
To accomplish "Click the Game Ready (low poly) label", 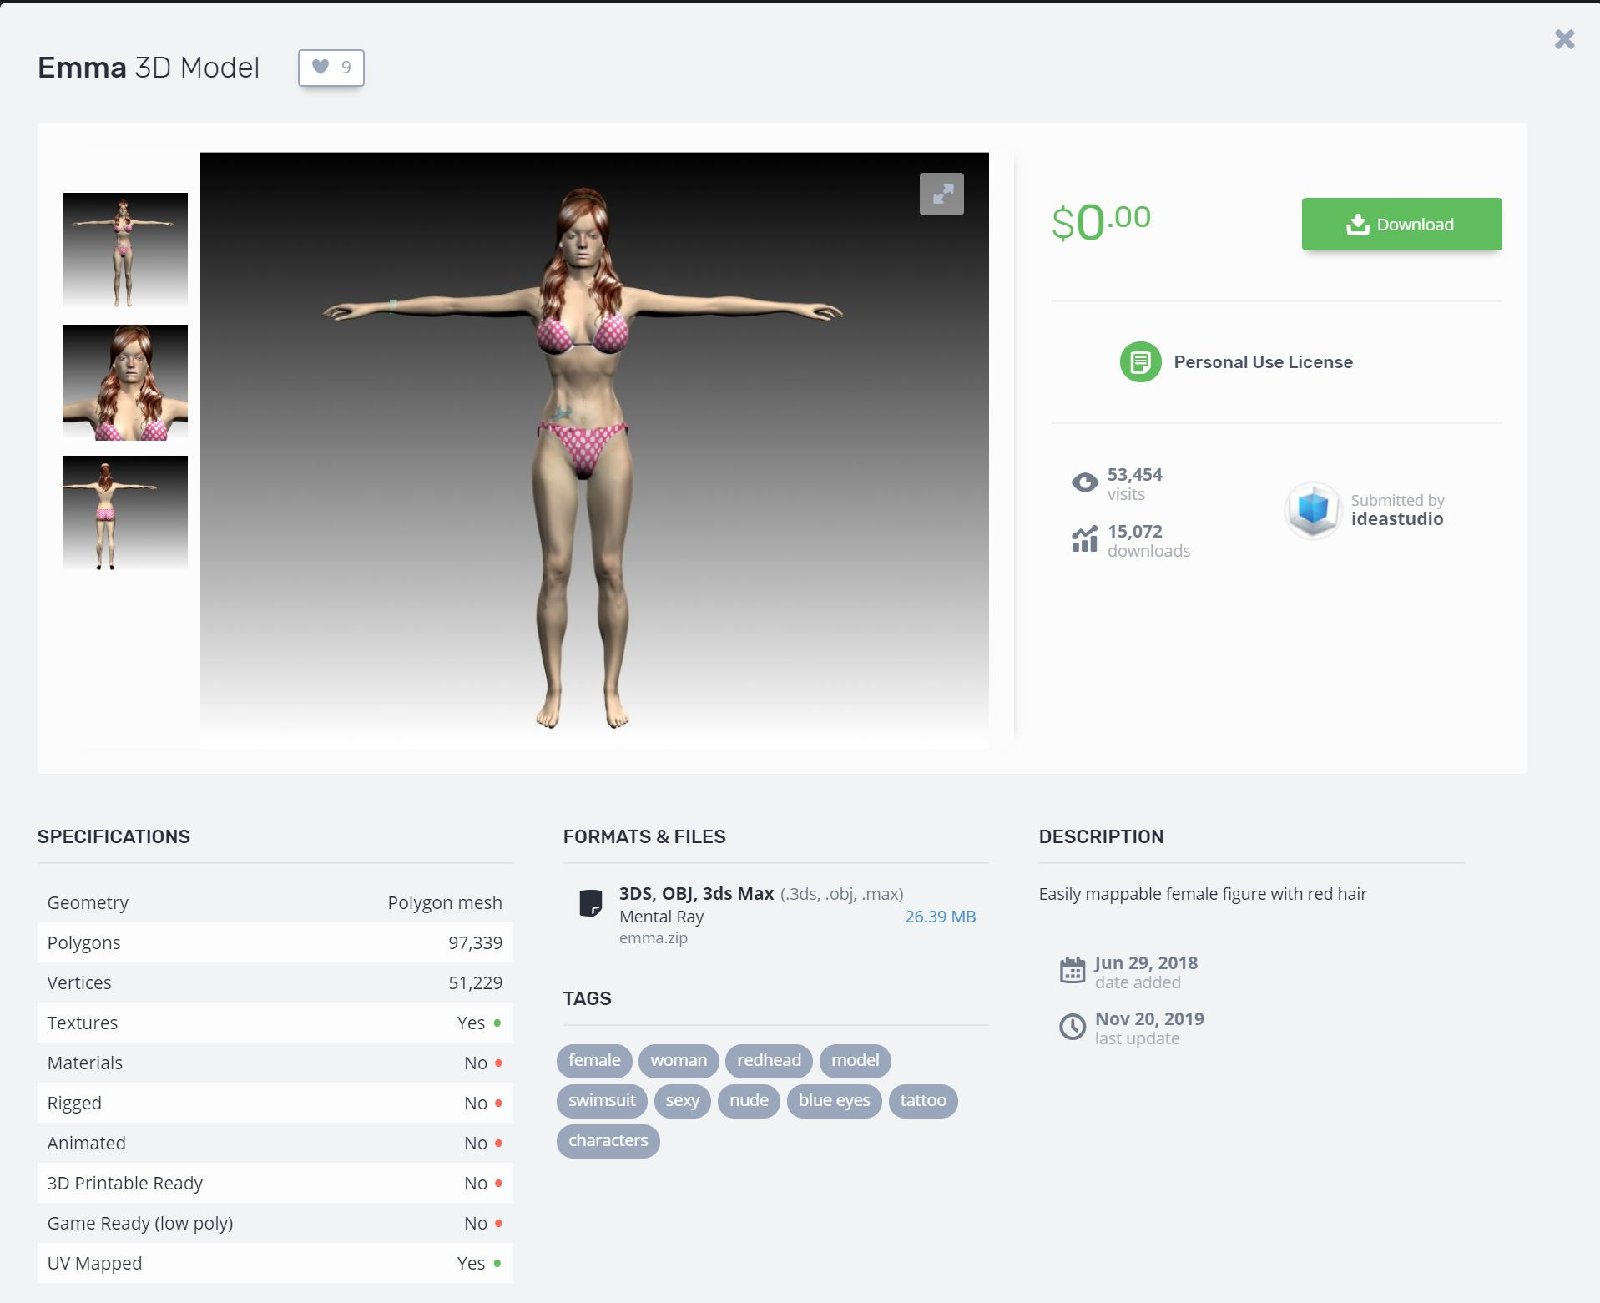I will (140, 1223).
